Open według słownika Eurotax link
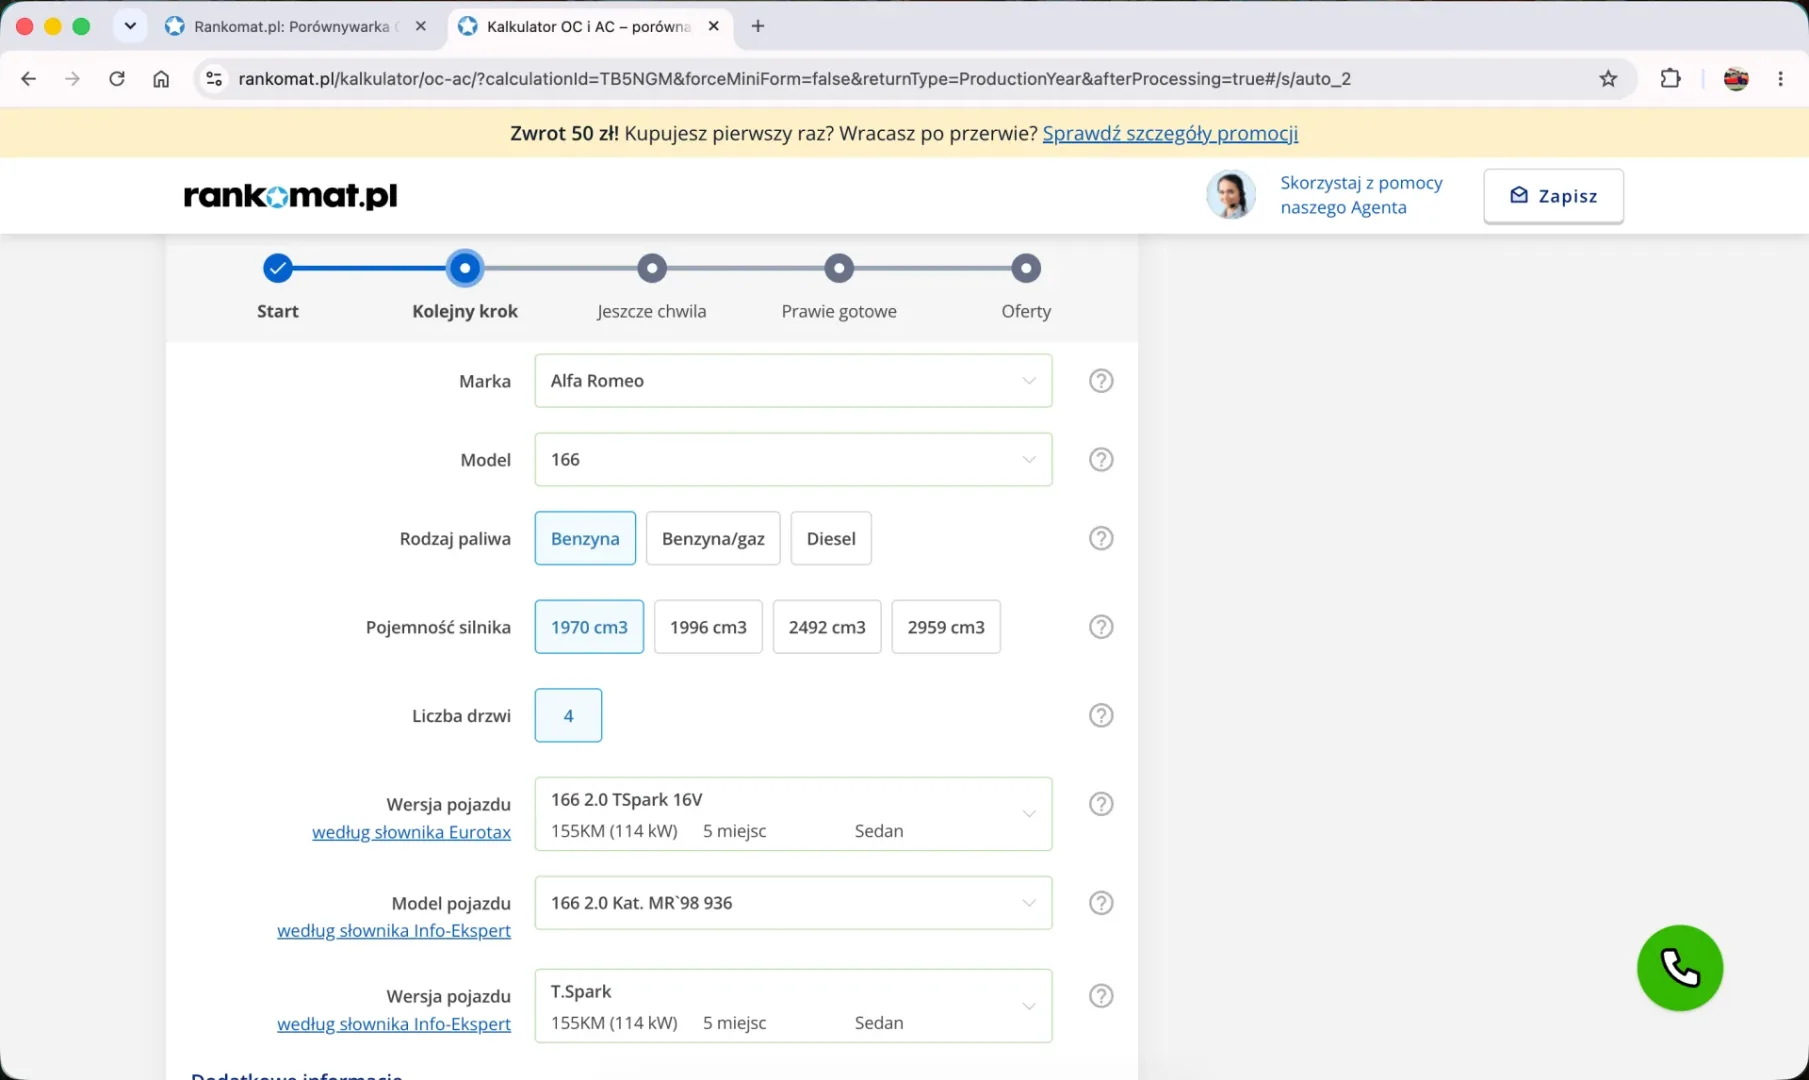 click(x=411, y=832)
